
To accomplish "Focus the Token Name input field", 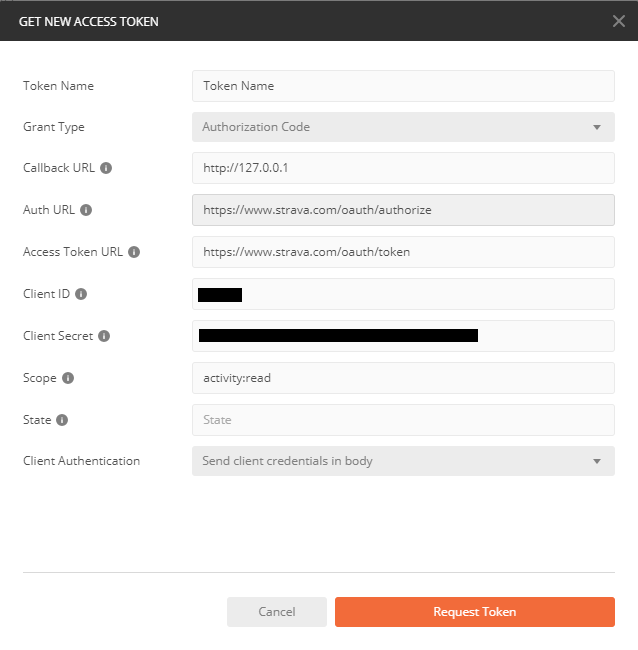I will click(403, 86).
